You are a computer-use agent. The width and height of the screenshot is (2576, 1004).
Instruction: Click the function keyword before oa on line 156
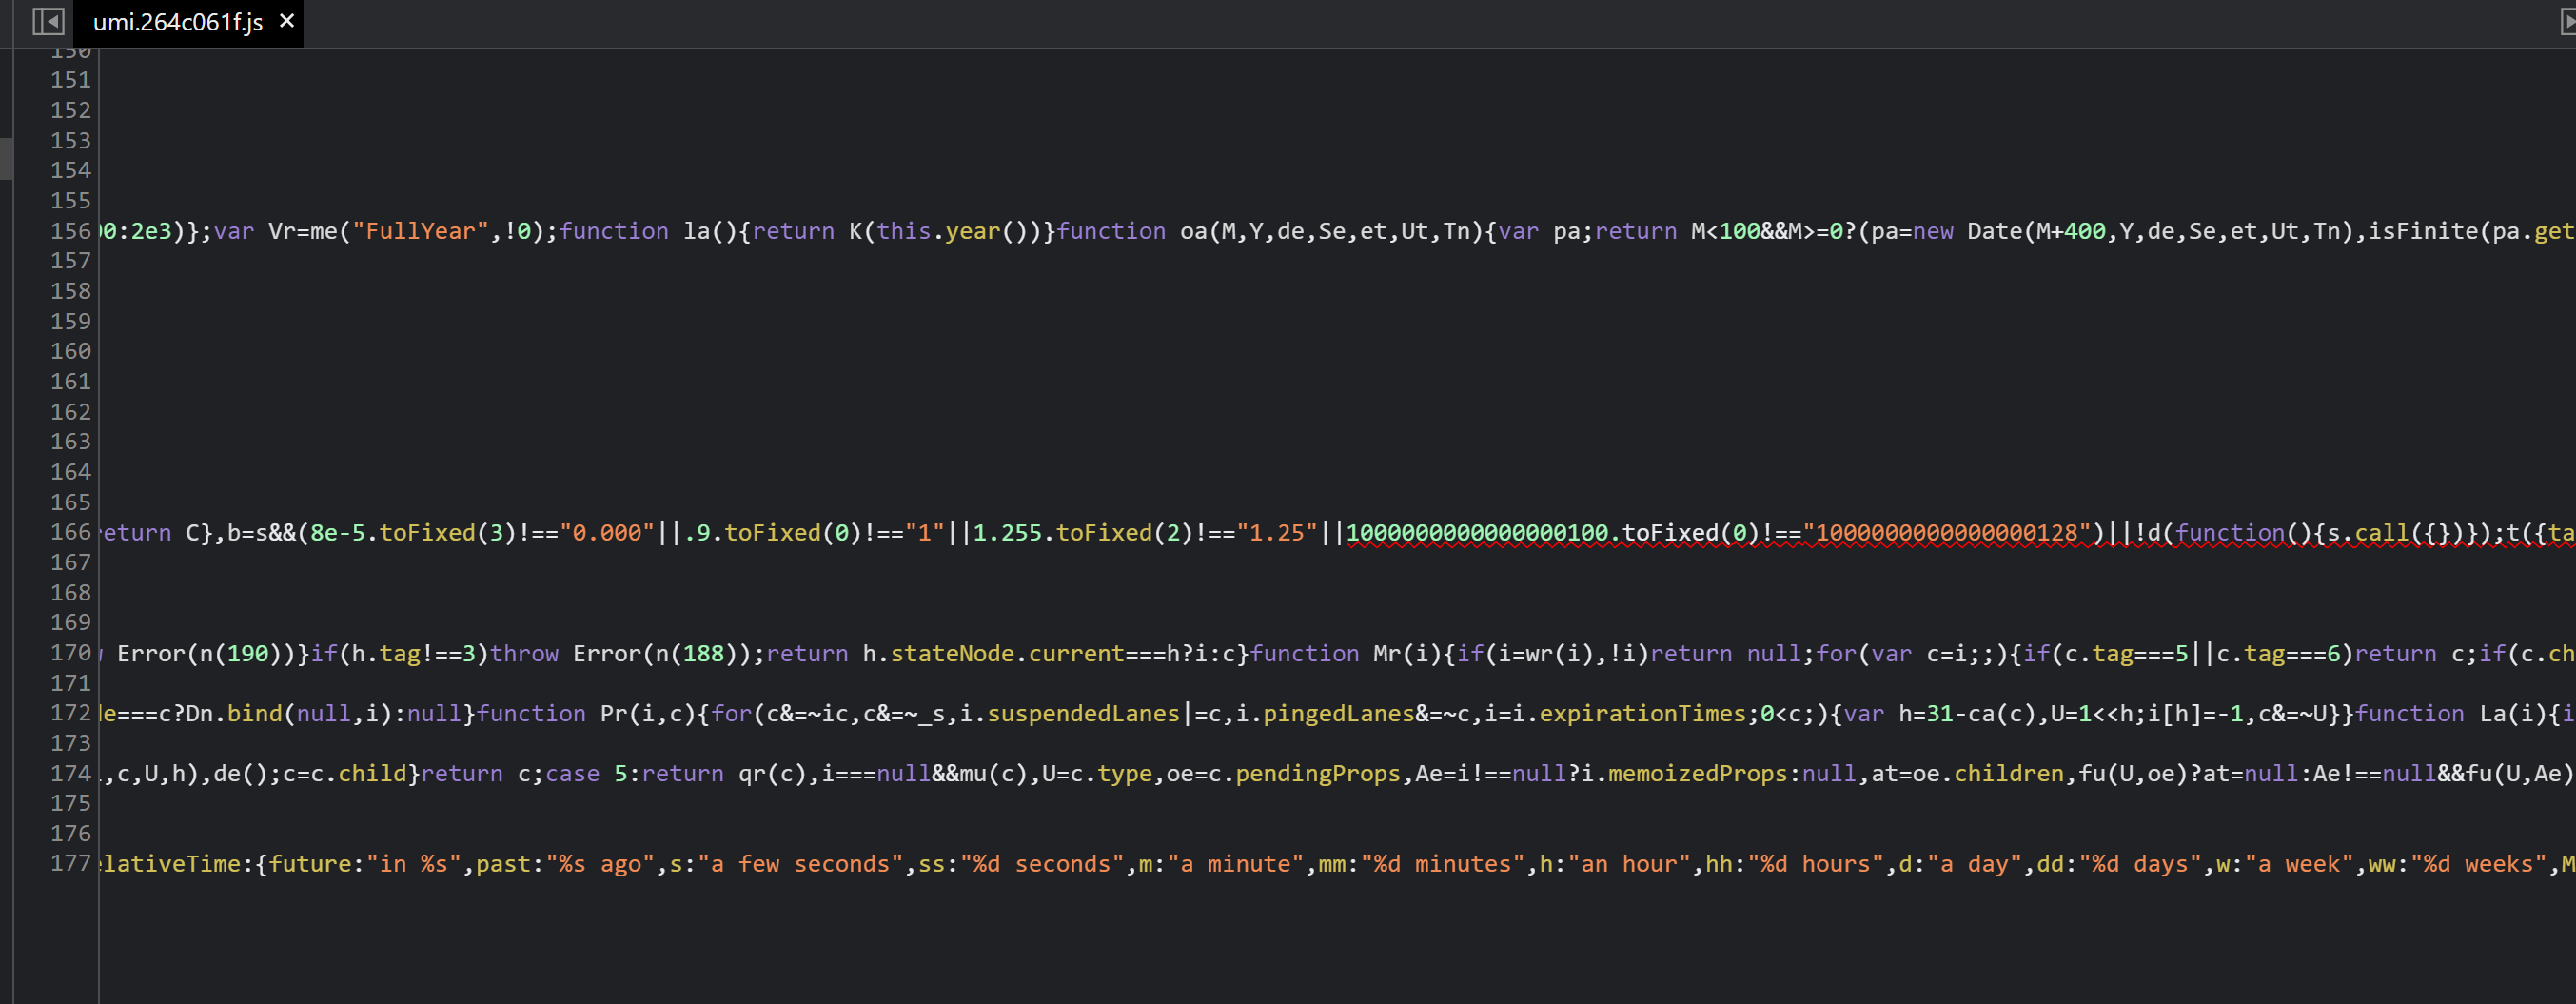coord(1112,230)
